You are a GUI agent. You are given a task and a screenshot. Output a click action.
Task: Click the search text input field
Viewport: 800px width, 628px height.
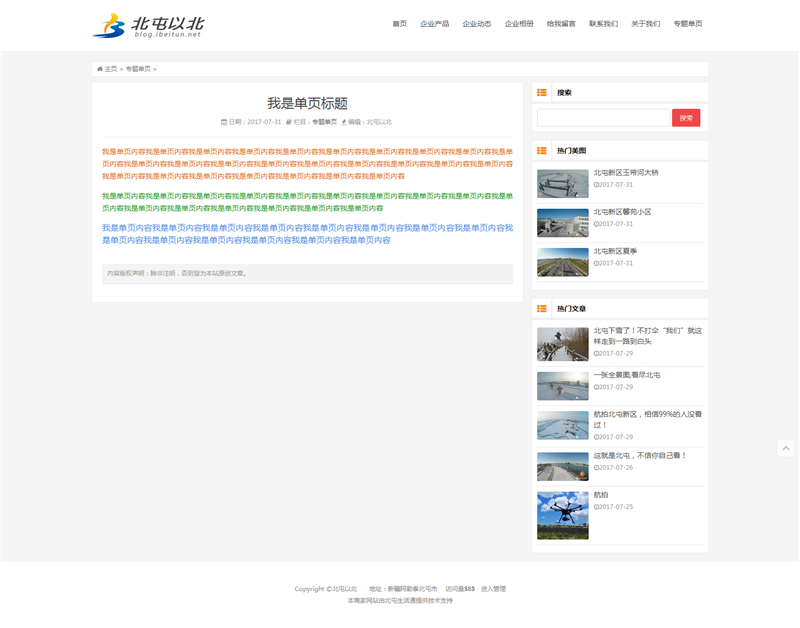[x=602, y=118]
